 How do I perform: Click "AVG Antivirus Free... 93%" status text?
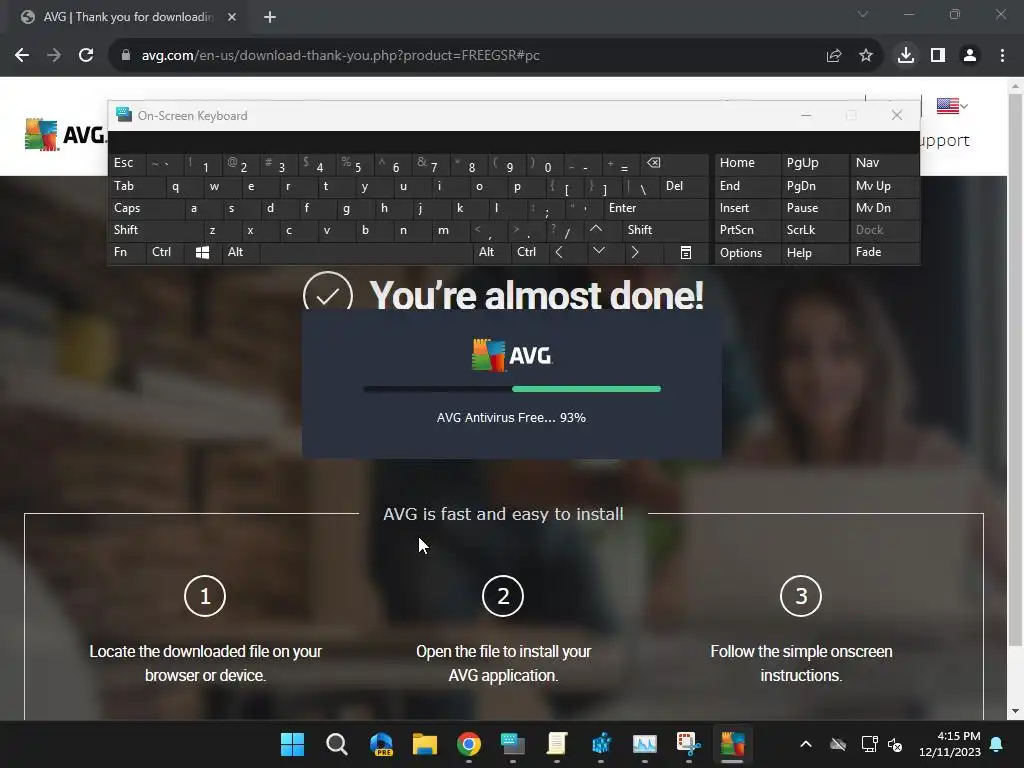pos(511,418)
